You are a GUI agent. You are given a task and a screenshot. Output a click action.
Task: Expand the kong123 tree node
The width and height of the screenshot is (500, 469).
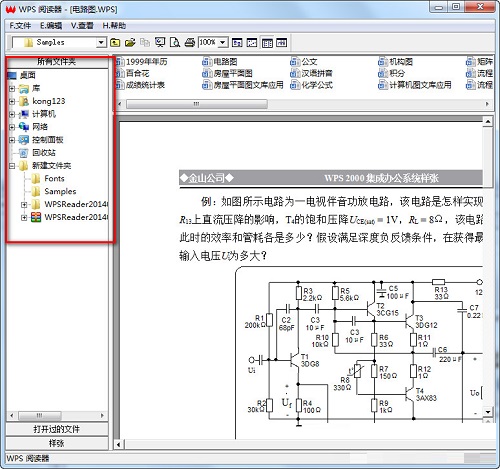click(x=12, y=101)
